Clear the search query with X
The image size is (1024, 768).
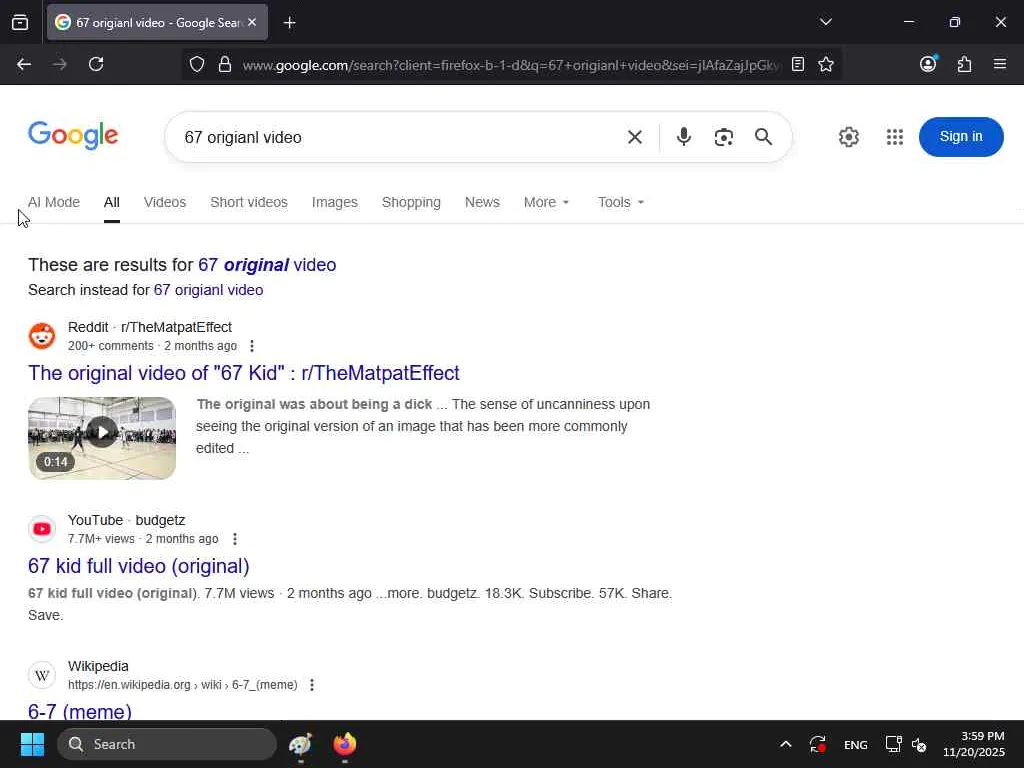point(634,137)
